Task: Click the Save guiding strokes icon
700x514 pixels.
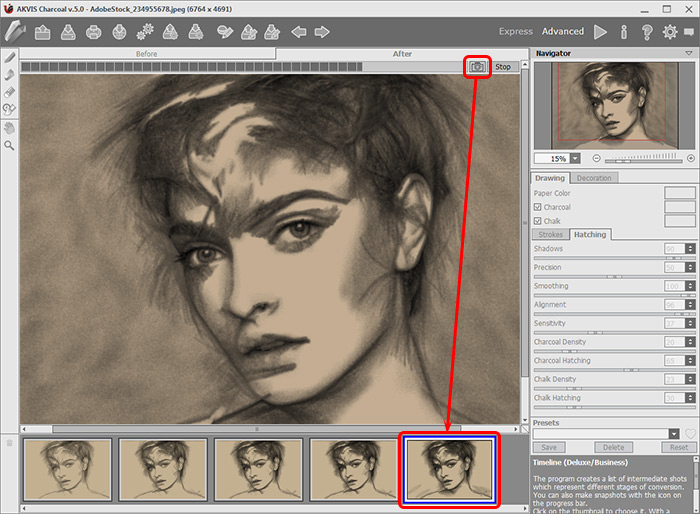Action: coord(272,32)
